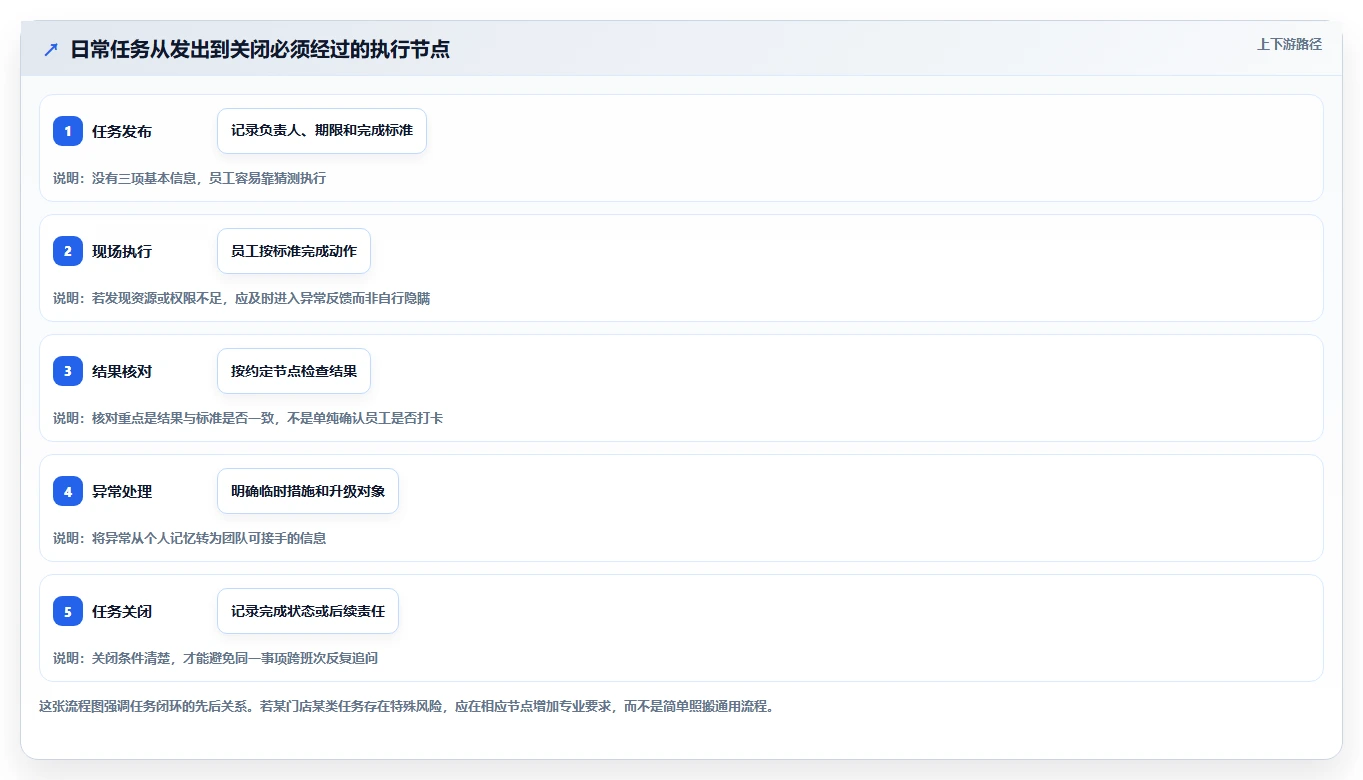Click the note 将异常从个人记忆转为团队可接手的信息
The width and height of the screenshot is (1363, 780).
[x=190, y=538]
